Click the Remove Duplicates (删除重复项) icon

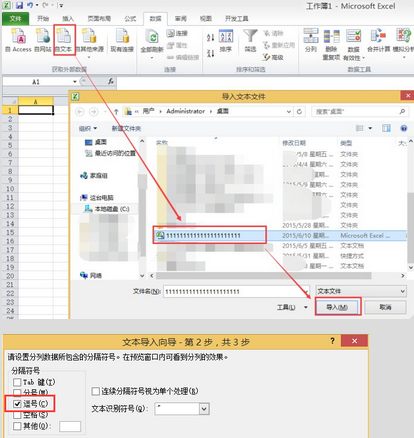click(x=331, y=36)
